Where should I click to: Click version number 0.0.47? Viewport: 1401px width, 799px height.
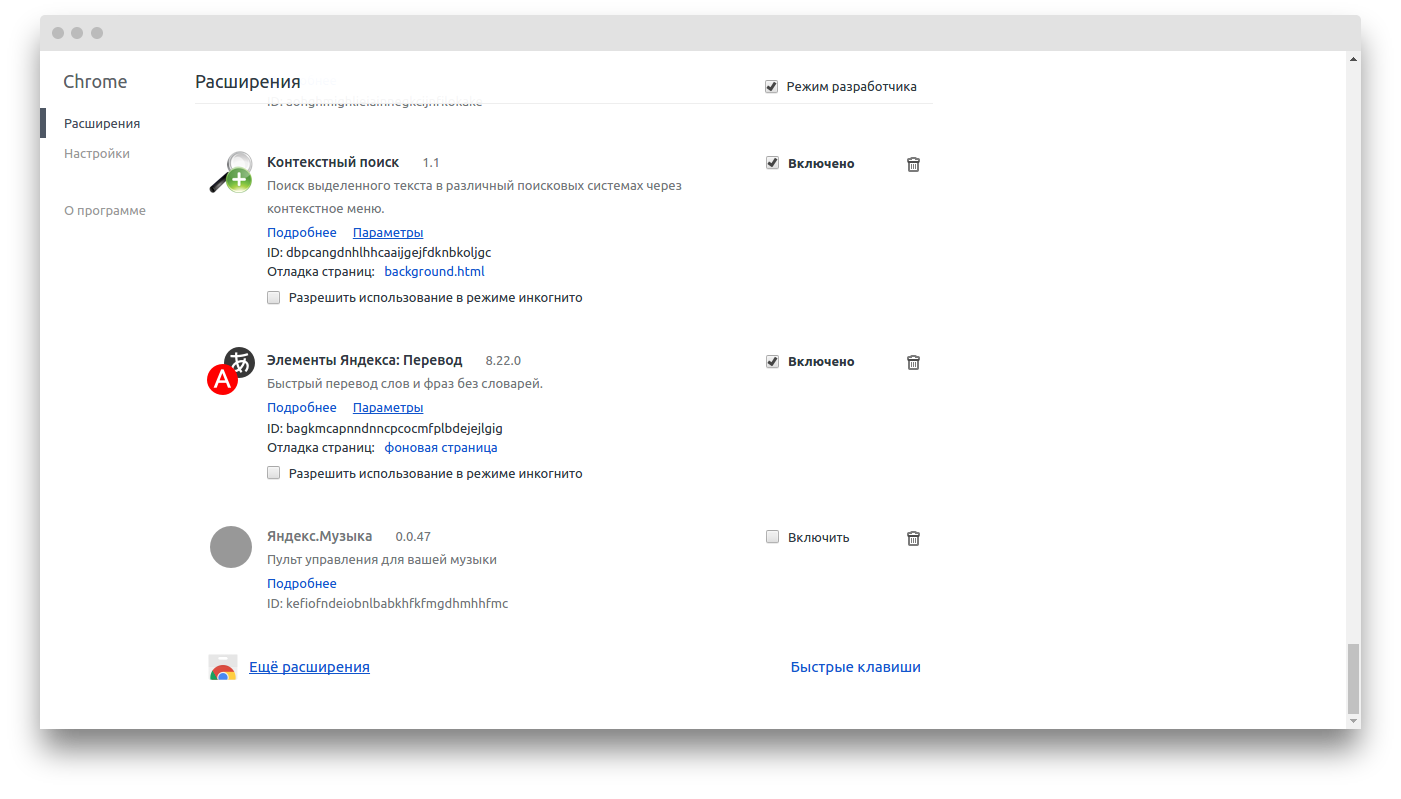(x=413, y=537)
